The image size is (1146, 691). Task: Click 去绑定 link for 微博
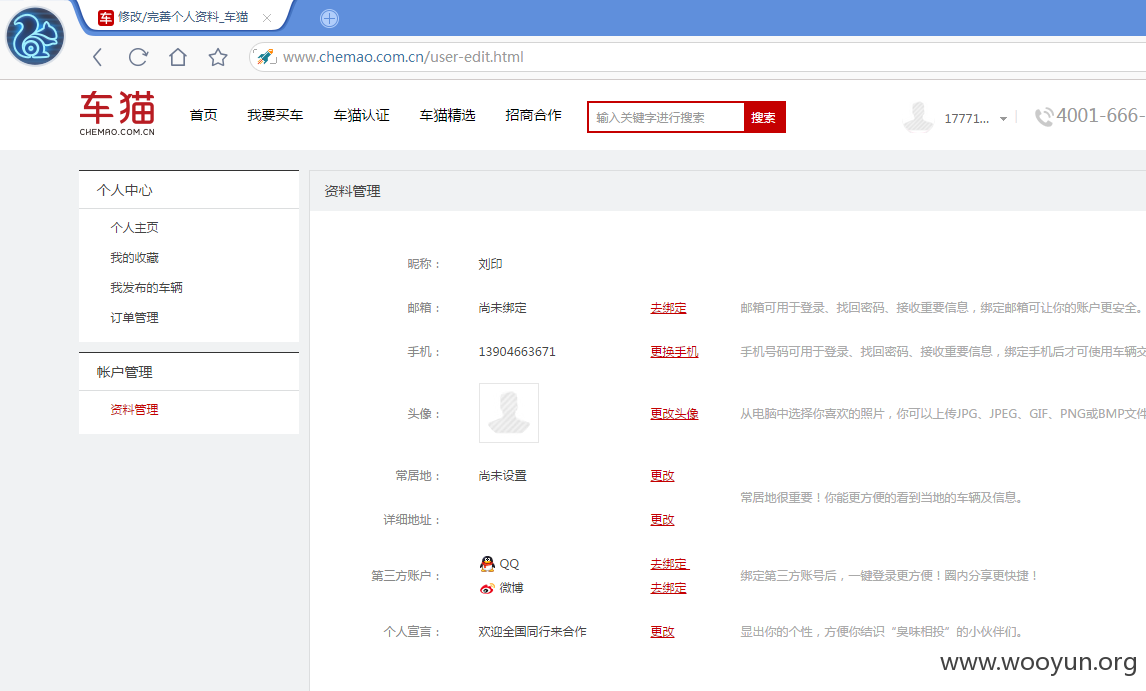tap(669, 588)
